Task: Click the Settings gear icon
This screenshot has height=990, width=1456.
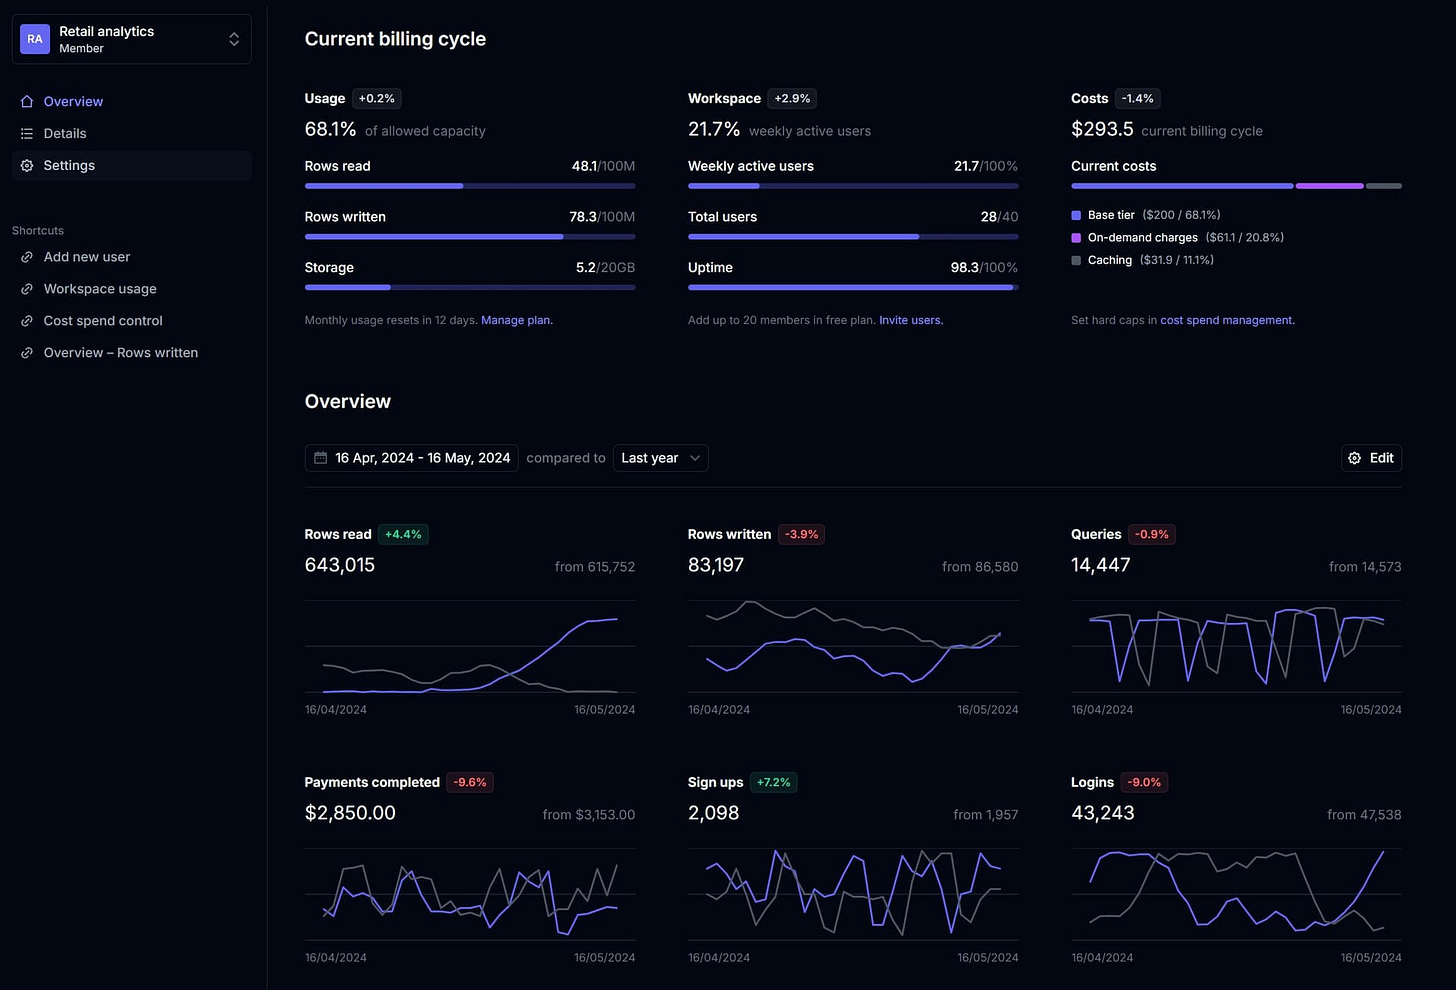Action: 26,165
